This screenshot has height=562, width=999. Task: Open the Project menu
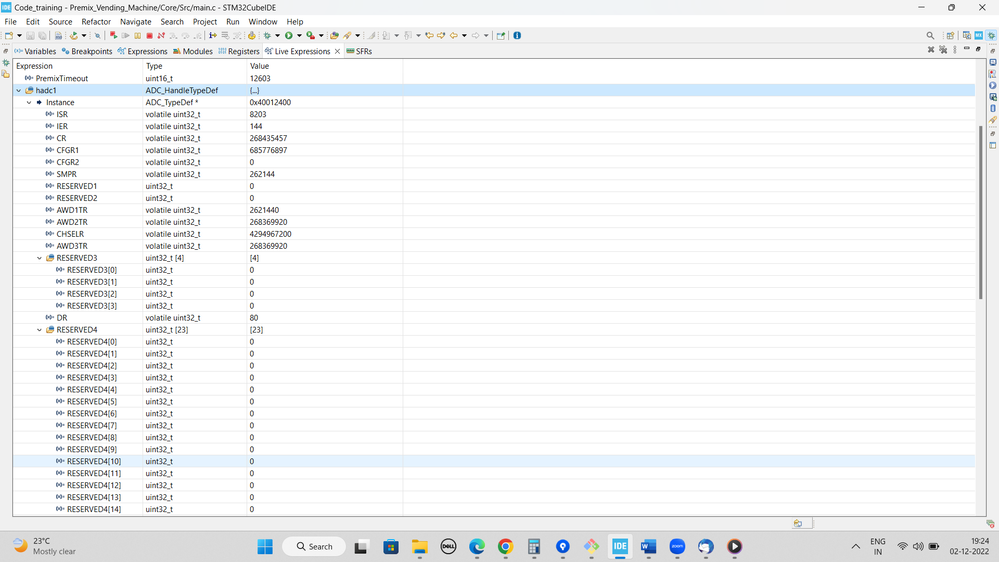tap(205, 22)
